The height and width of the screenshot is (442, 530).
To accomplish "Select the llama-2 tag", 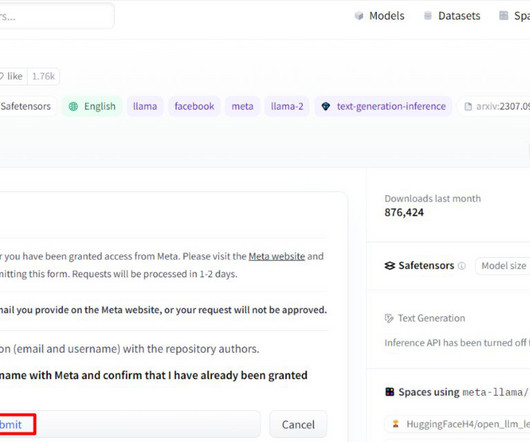I will click(287, 106).
